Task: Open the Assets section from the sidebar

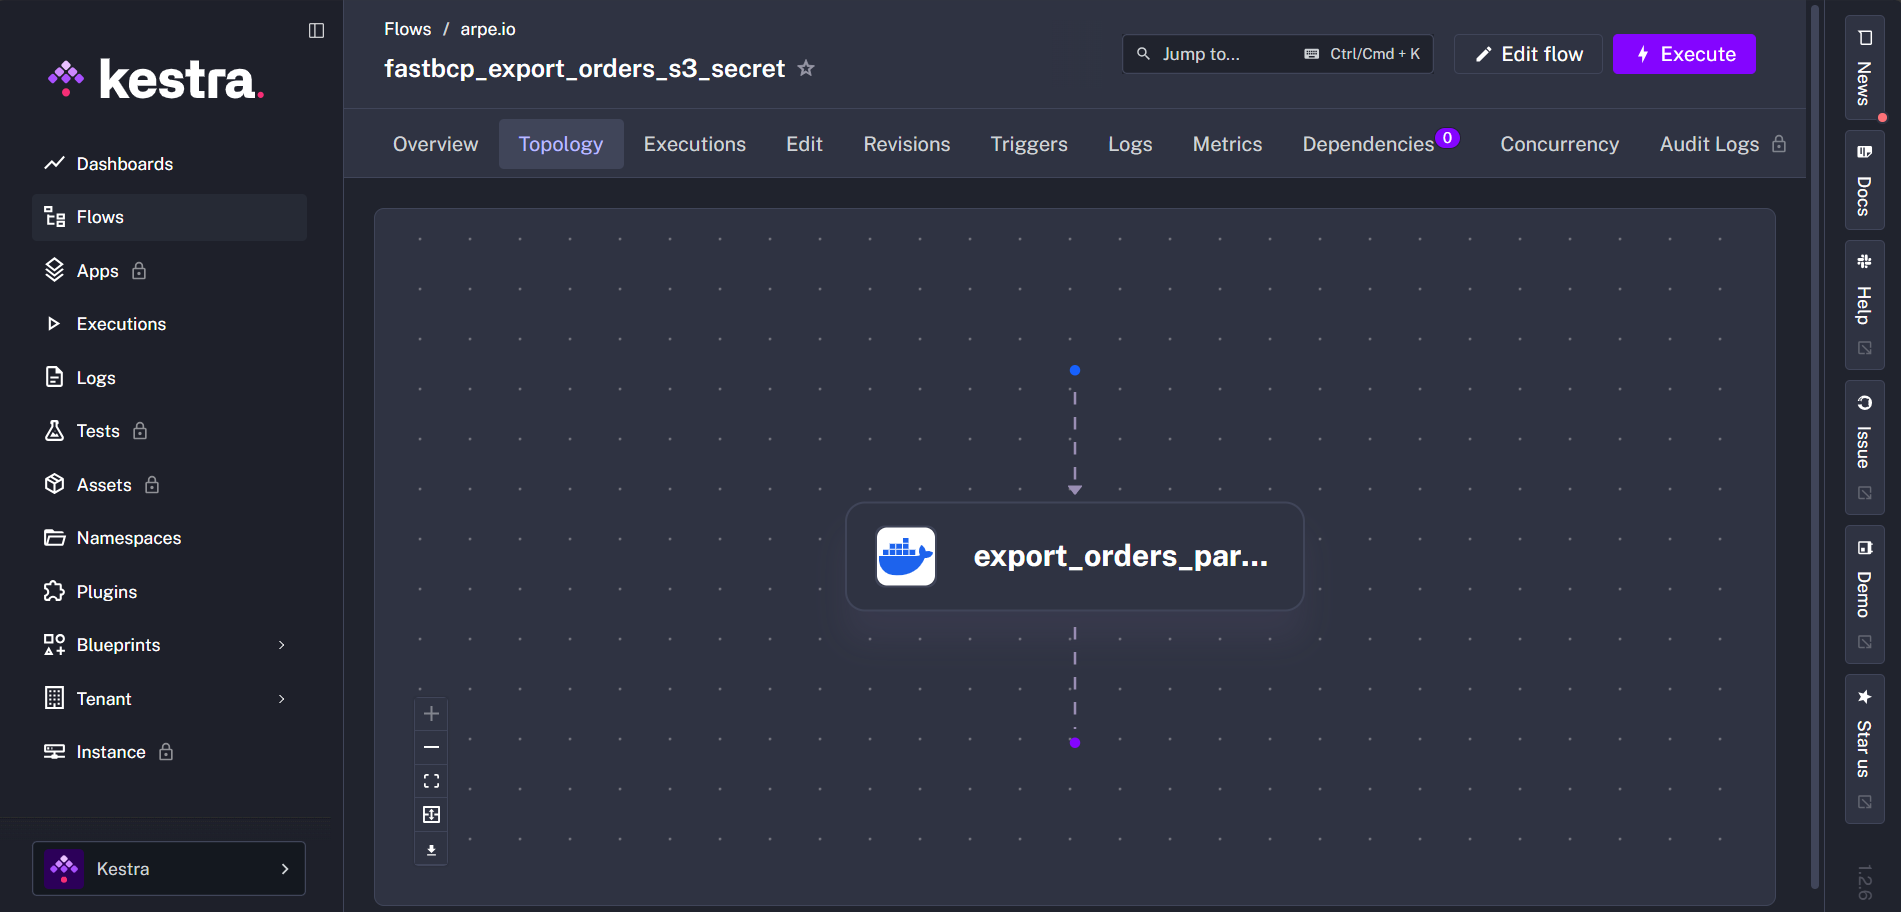Action: click(x=103, y=484)
